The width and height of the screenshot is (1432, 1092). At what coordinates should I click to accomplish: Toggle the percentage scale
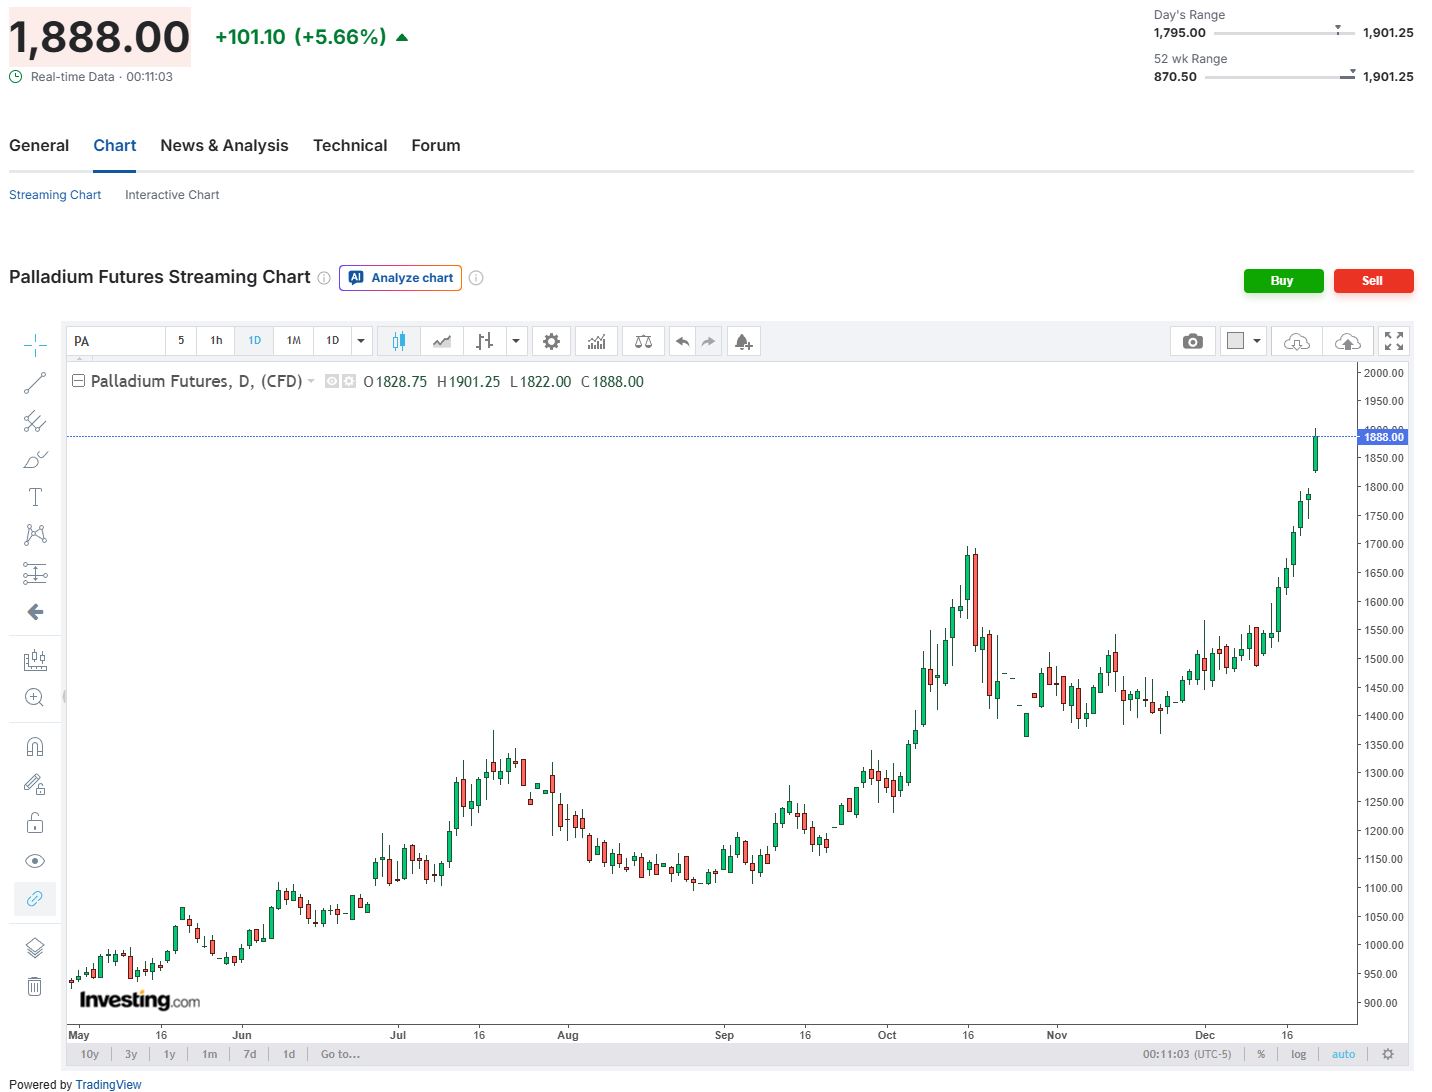[x=1261, y=1054]
